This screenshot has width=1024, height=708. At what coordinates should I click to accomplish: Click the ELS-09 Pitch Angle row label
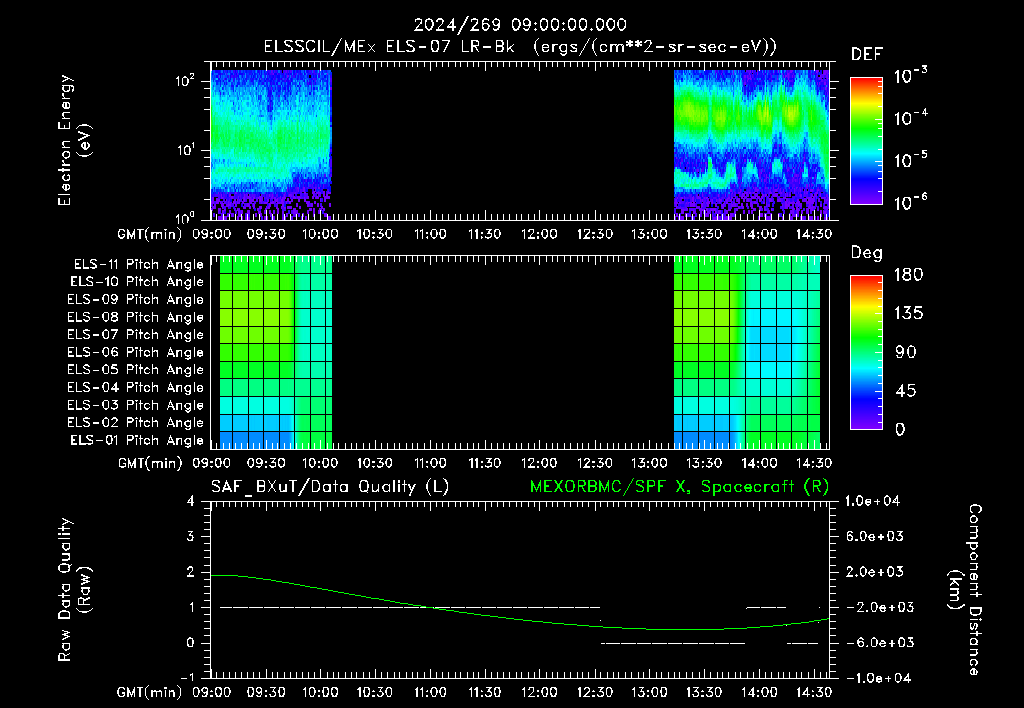tap(136, 300)
